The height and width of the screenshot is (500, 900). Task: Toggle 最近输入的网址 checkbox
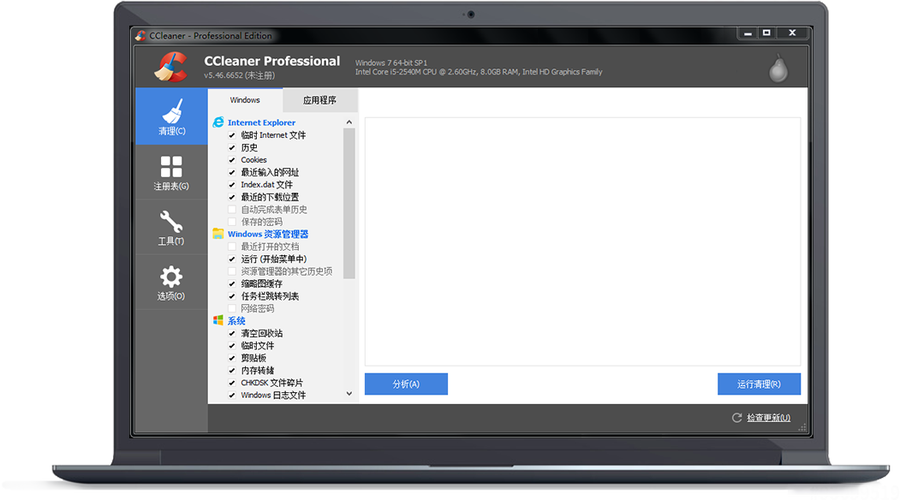click(x=232, y=172)
